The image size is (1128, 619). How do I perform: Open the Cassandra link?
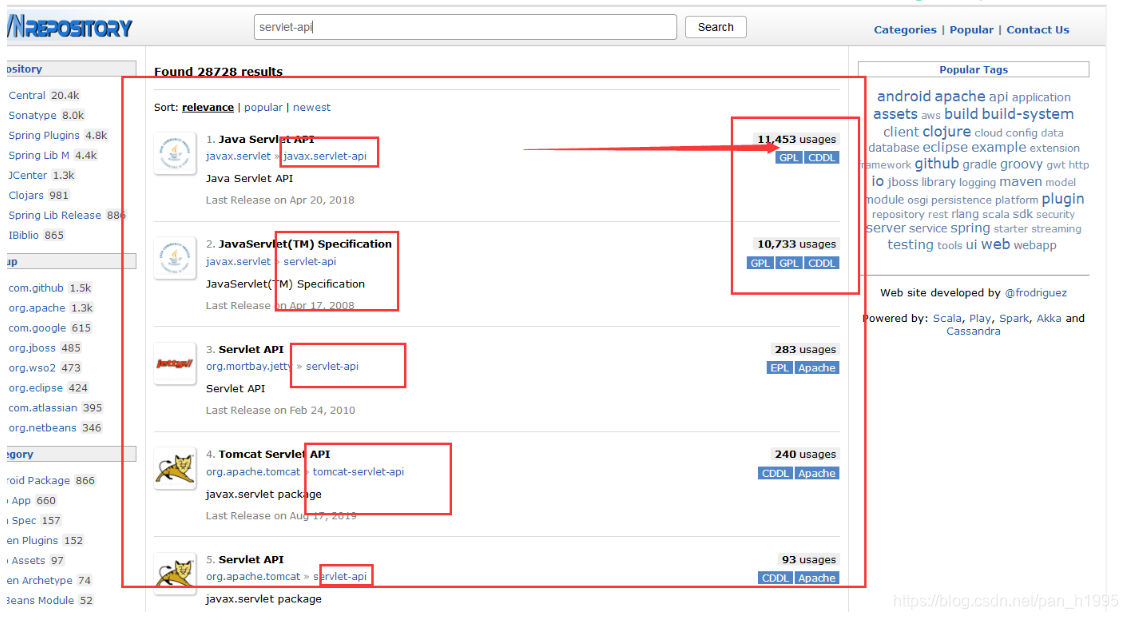973,331
